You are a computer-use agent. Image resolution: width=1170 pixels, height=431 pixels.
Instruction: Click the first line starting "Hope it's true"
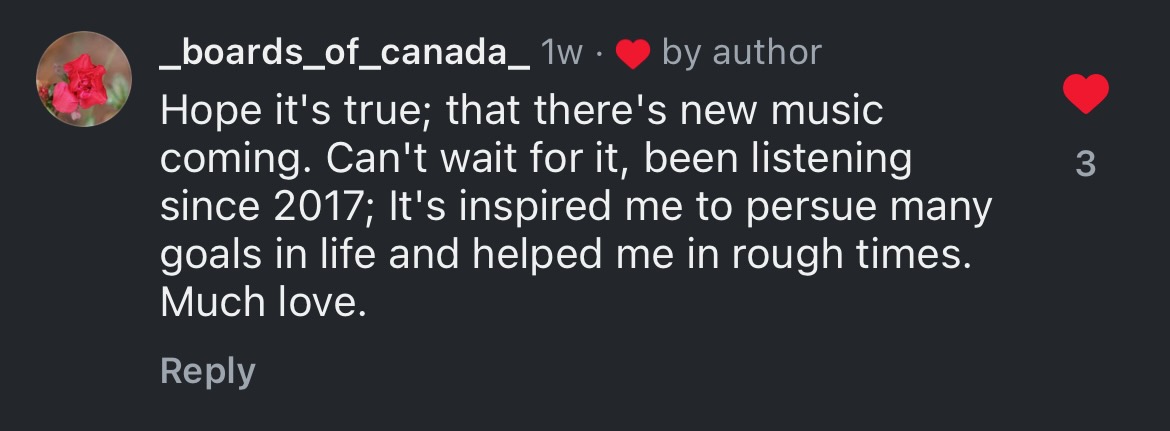(x=522, y=112)
